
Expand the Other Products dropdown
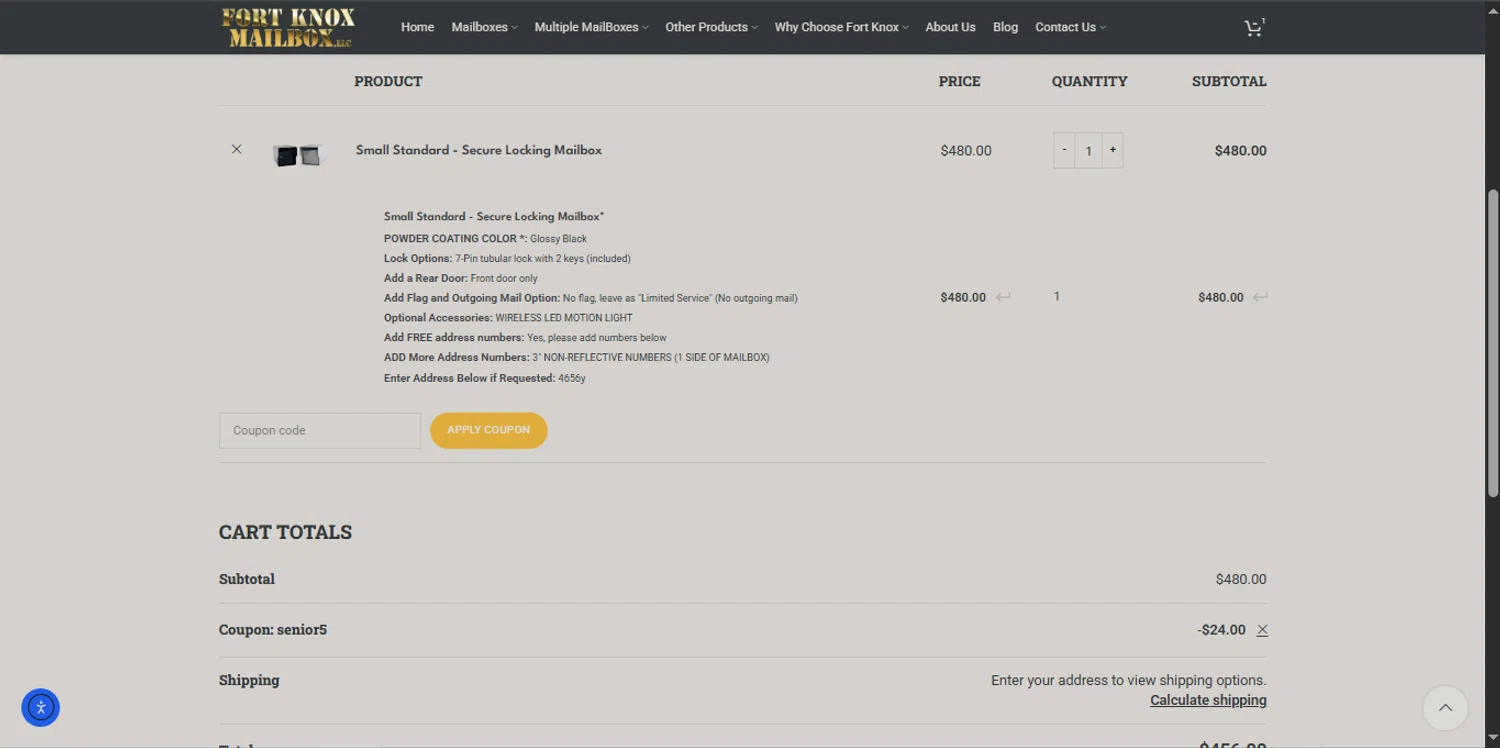[x=711, y=27]
